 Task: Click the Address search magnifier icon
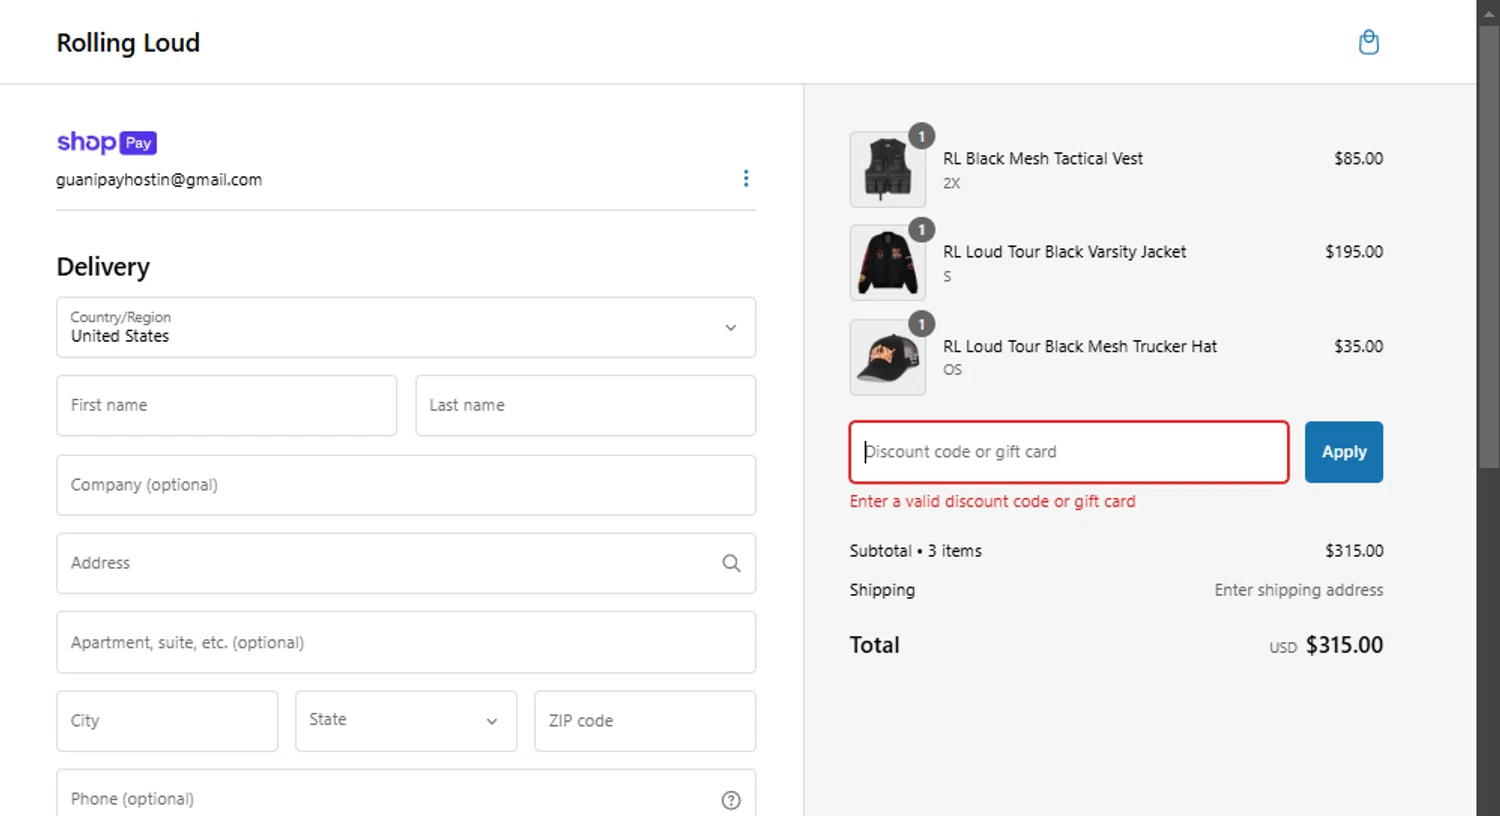click(x=731, y=563)
